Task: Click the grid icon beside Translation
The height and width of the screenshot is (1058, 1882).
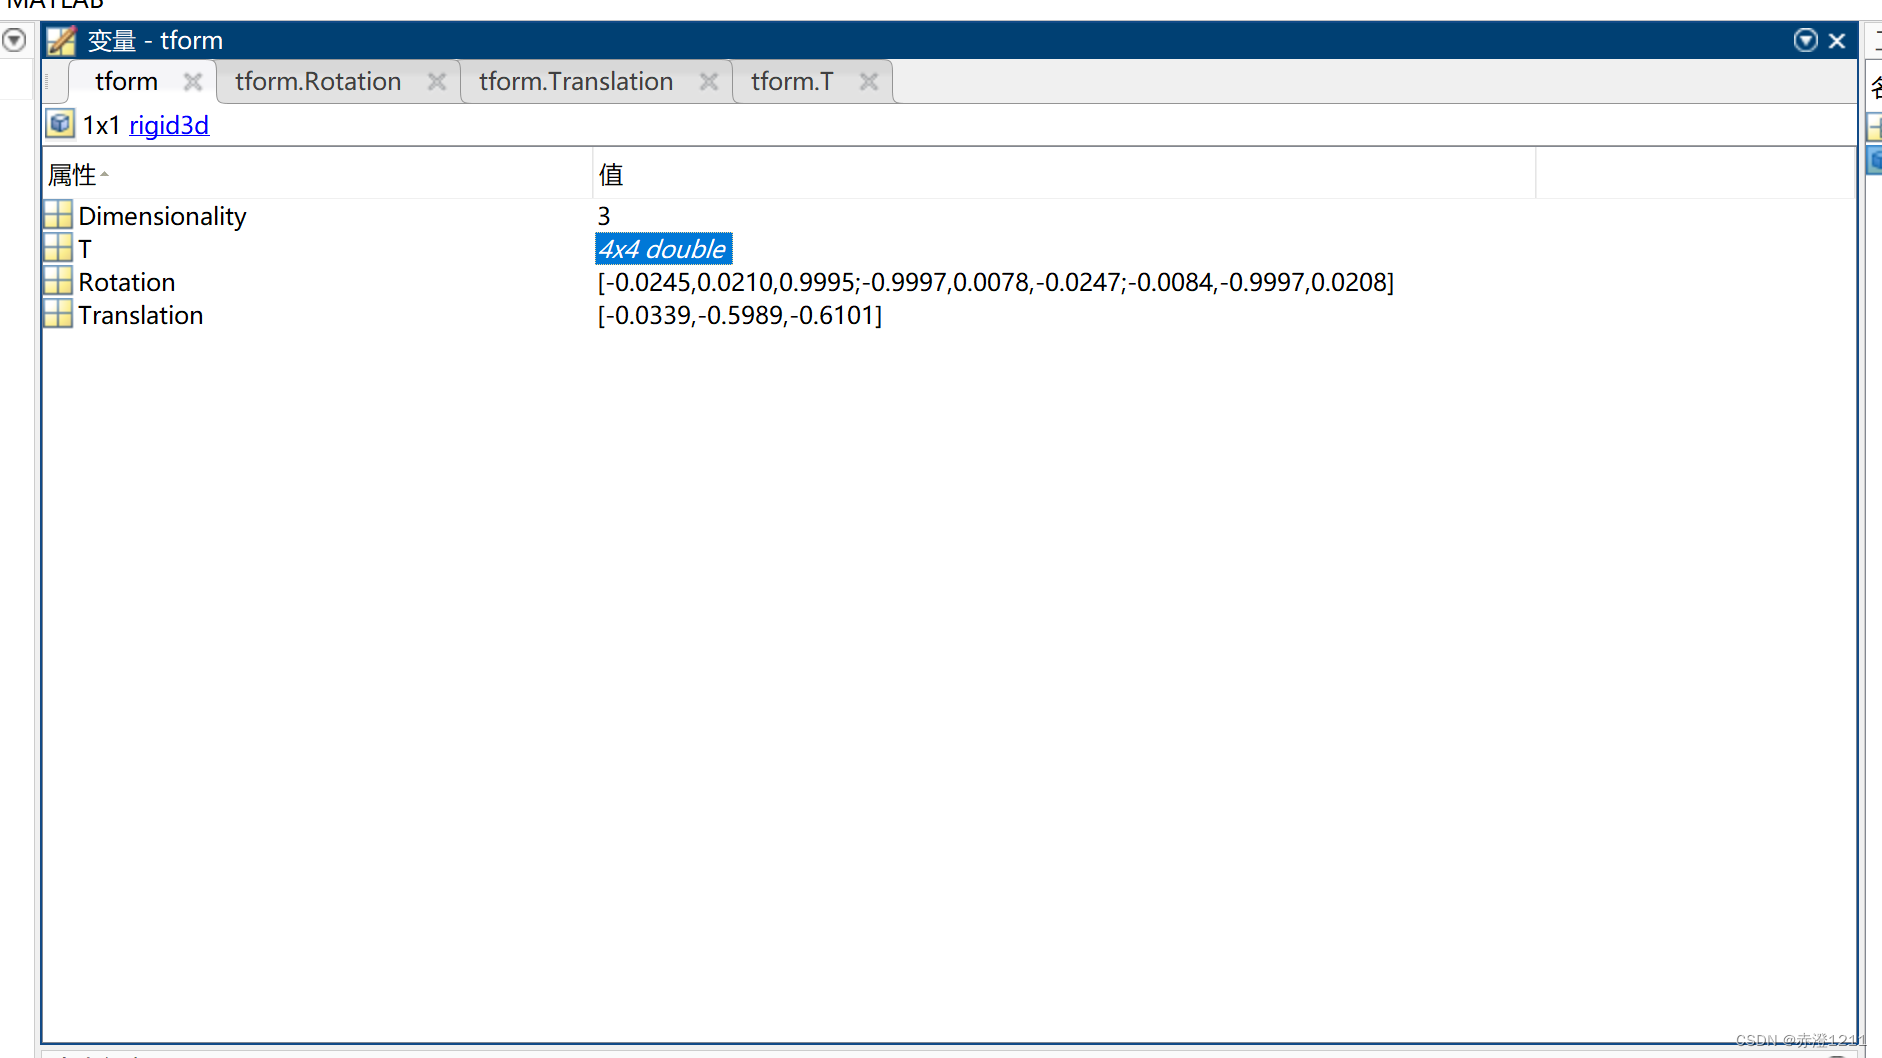Action: 57,313
